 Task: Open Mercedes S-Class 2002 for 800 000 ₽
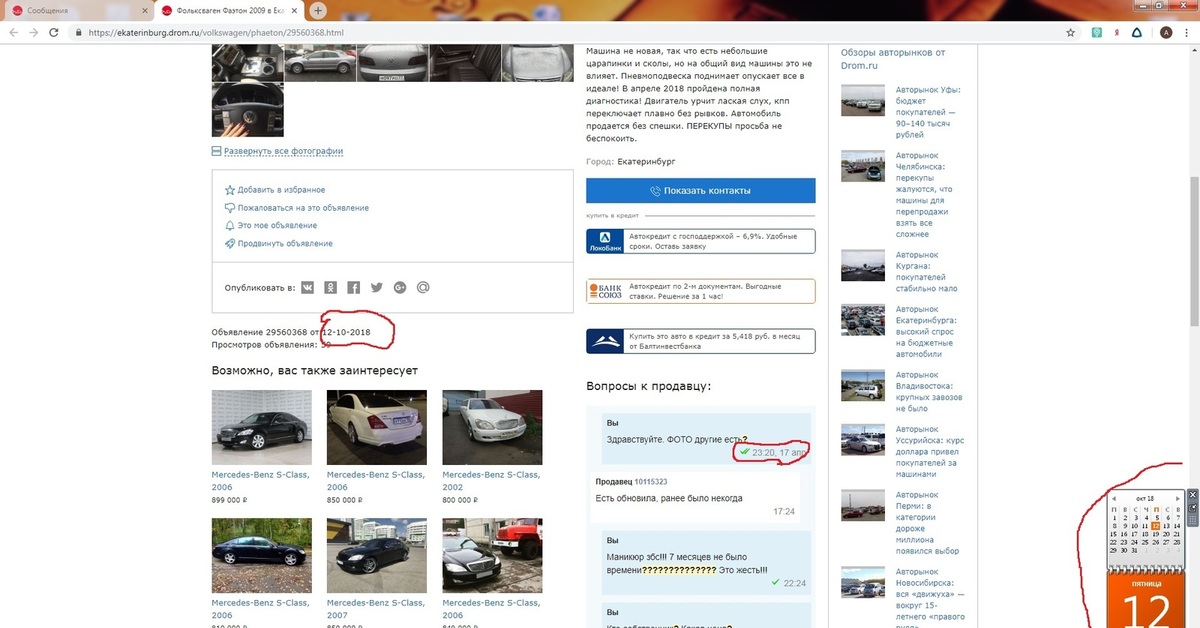coord(492,428)
